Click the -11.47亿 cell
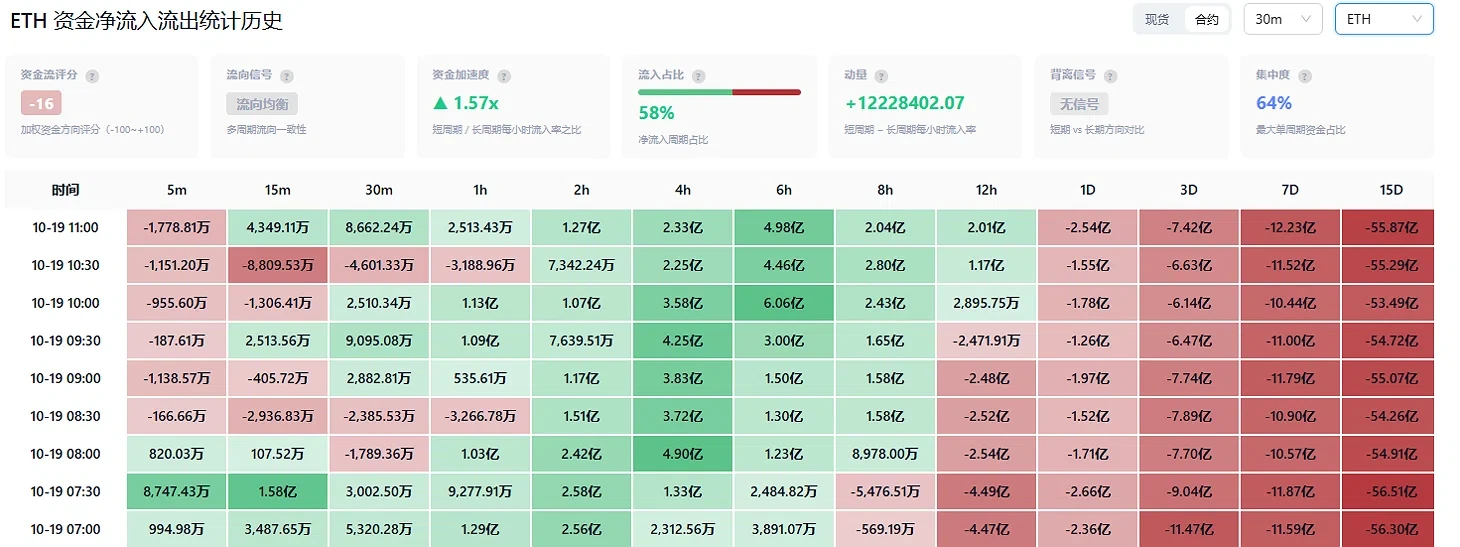The height and width of the screenshot is (547, 1460). tap(1188, 528)
